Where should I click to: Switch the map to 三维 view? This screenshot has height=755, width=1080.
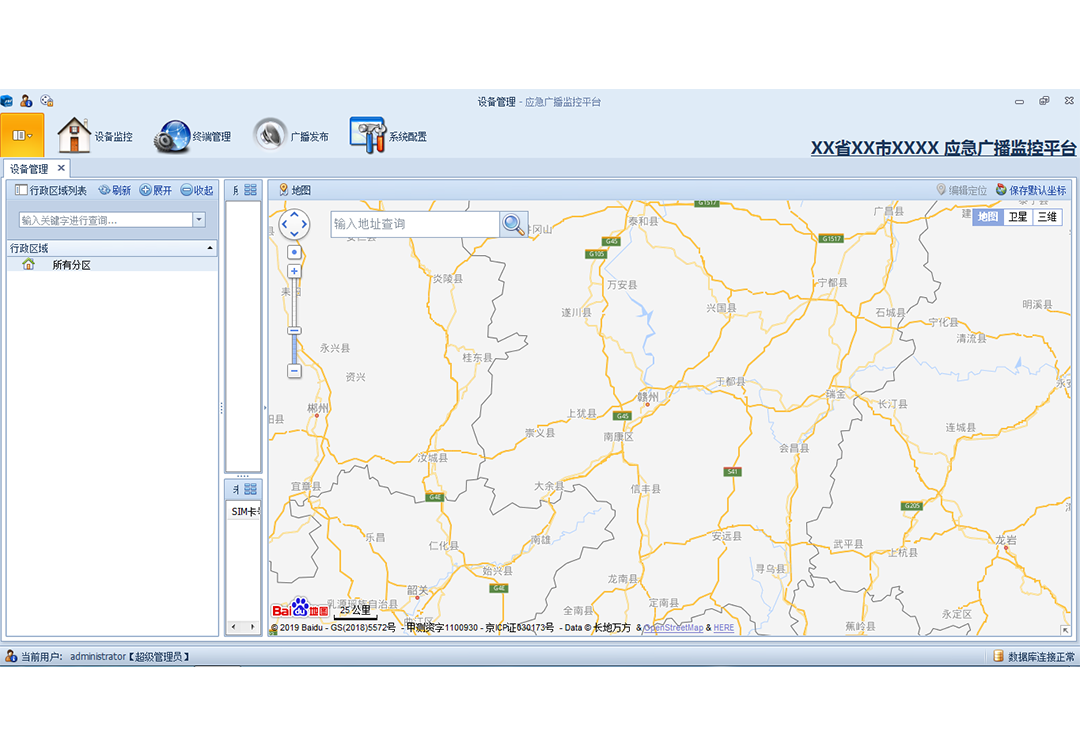1047,217
